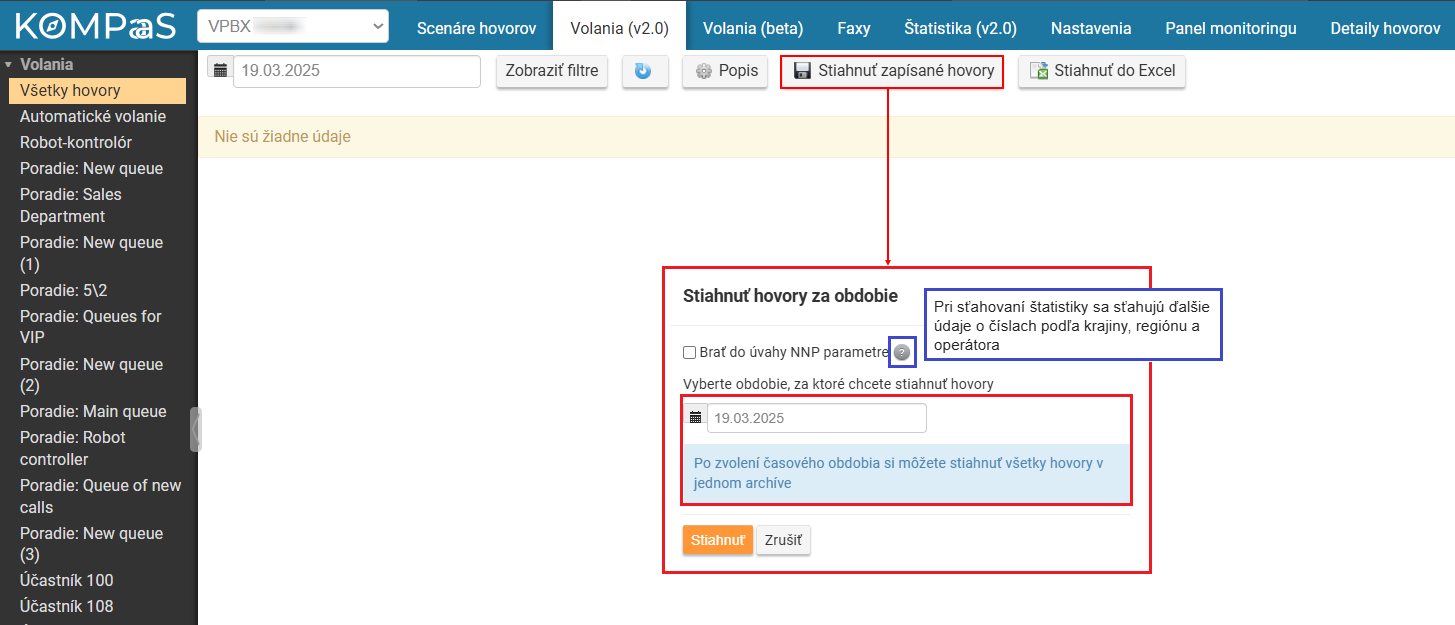This screenshot has height=625, width=1455.
Task: Collapse the Volania sidebar section
Action: pos(8,64)
